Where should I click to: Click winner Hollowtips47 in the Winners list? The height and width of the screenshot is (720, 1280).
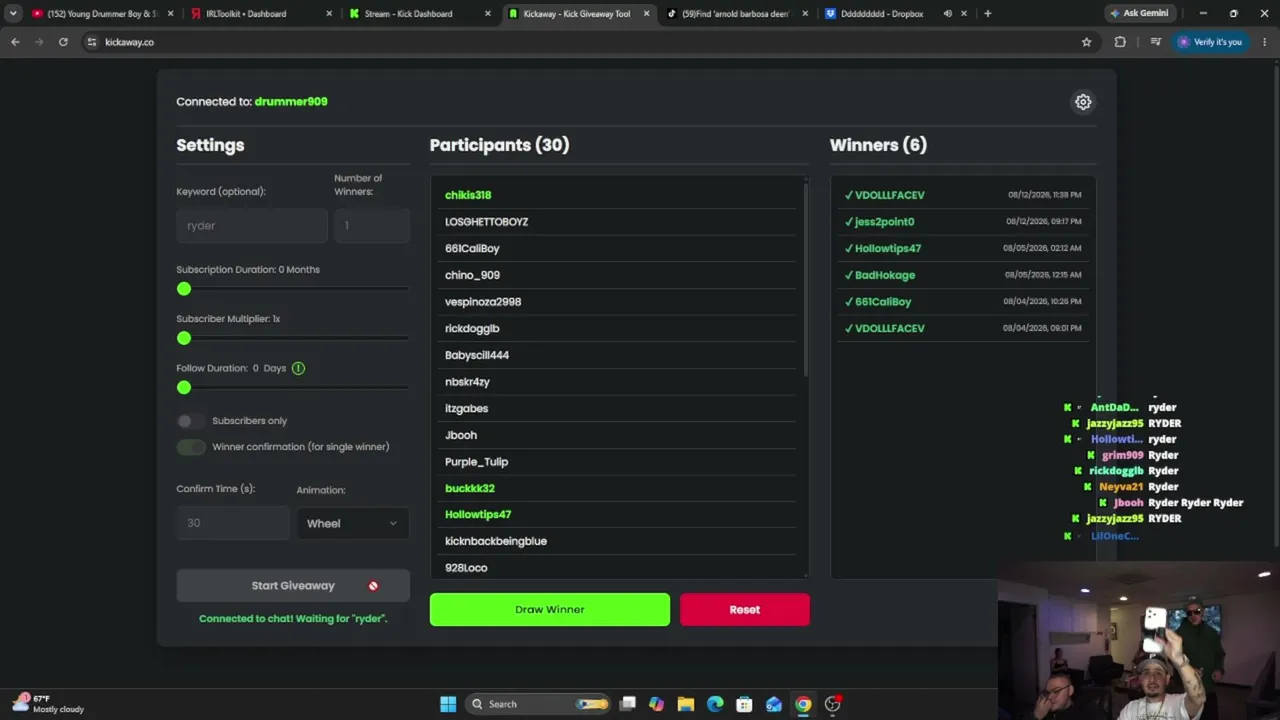pos(888,248)
